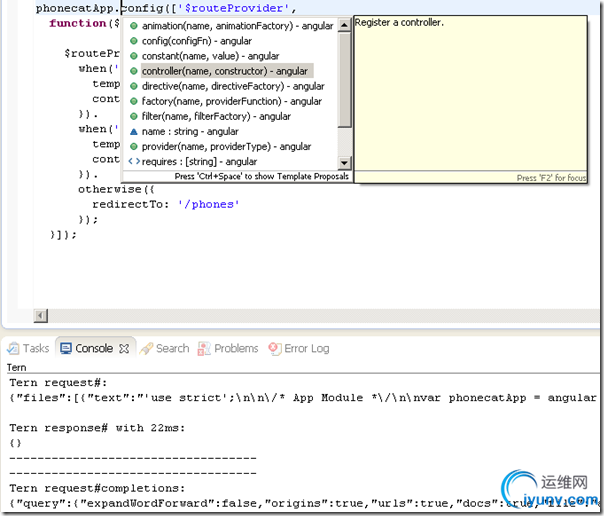604x516 pixels.
Task: Click proposal list scroll down arrow
Action: tap(344, 163)
